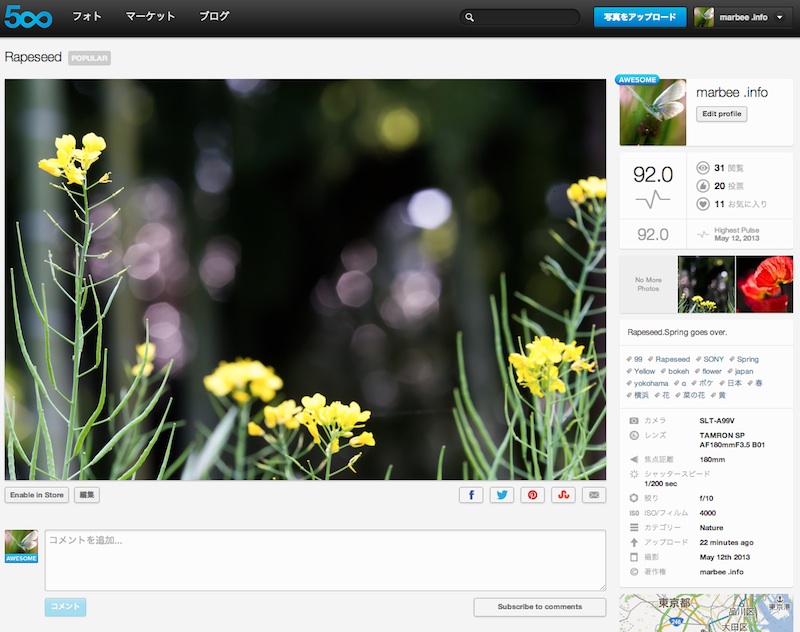The image size is (800, 632).
Task: Click Enable in Store button
Action: coord(37,495)
